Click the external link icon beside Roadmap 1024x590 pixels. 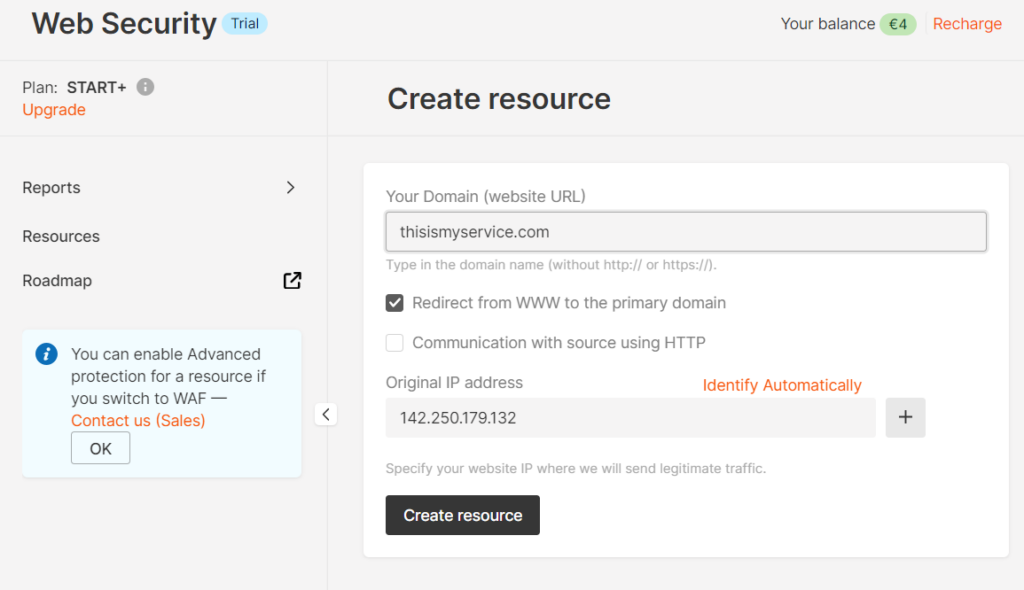[x=292, y=281]
